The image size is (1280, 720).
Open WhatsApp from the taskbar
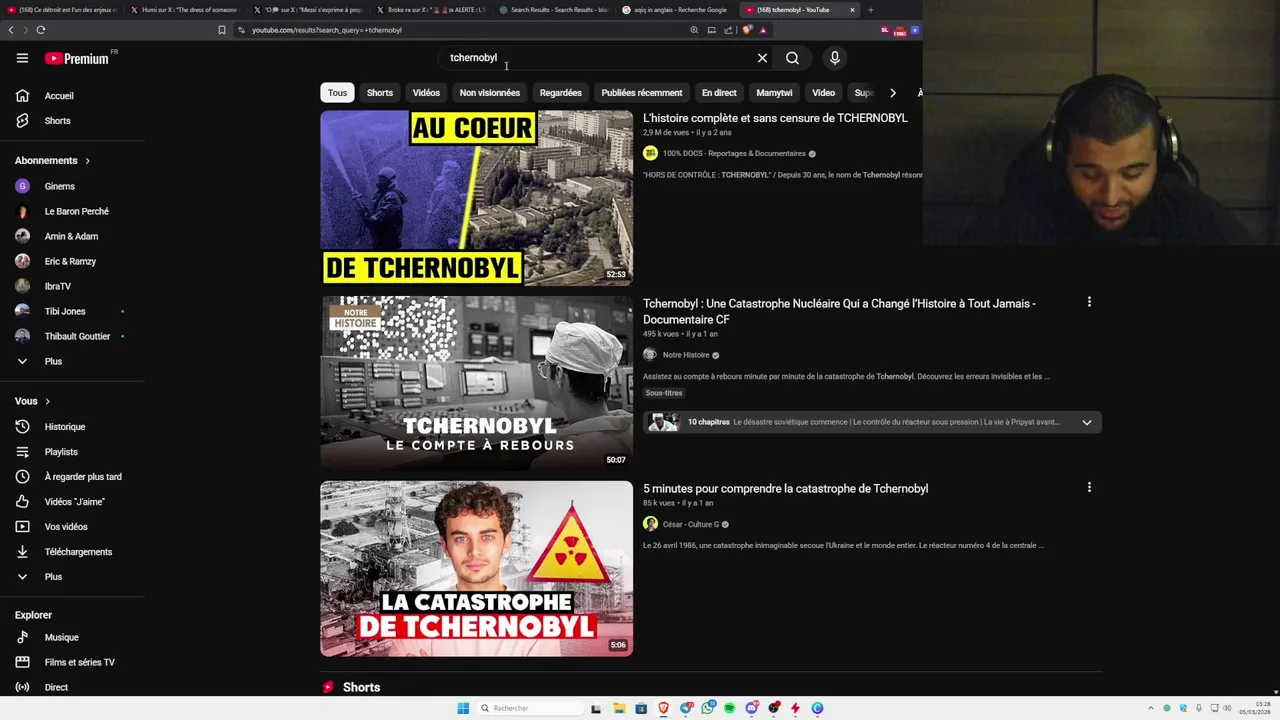coord(708,708)
